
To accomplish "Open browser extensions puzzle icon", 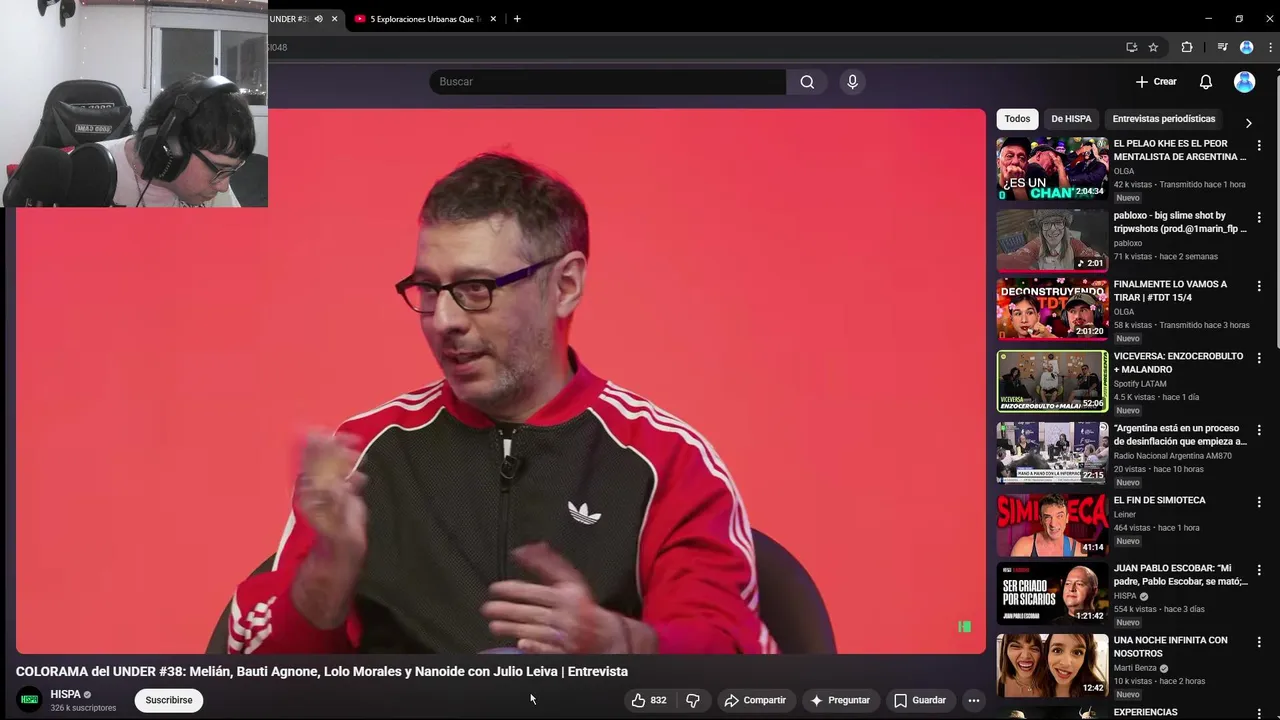I will (x=1187, y=47).
